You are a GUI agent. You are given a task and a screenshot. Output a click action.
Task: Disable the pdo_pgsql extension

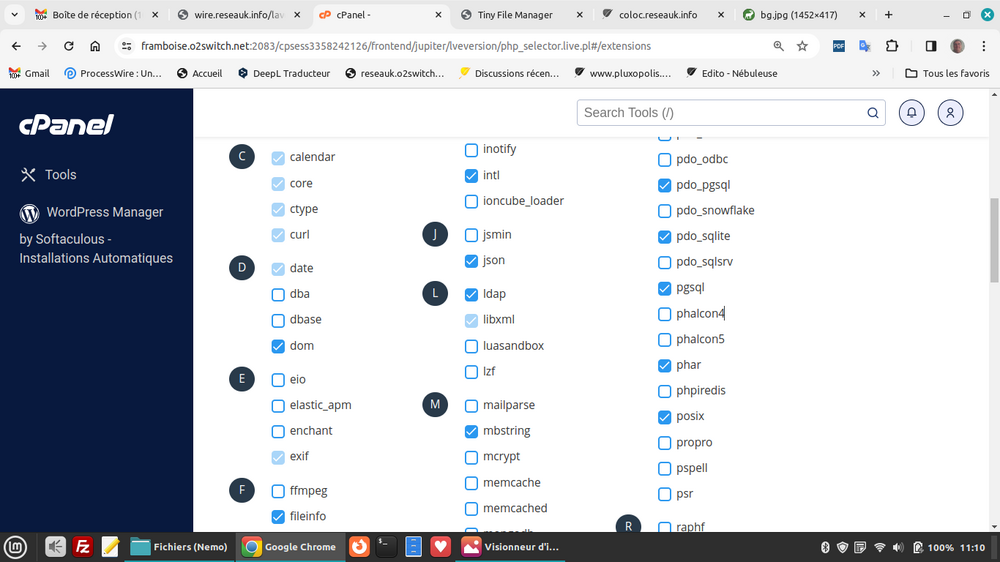tap(665, 186)
